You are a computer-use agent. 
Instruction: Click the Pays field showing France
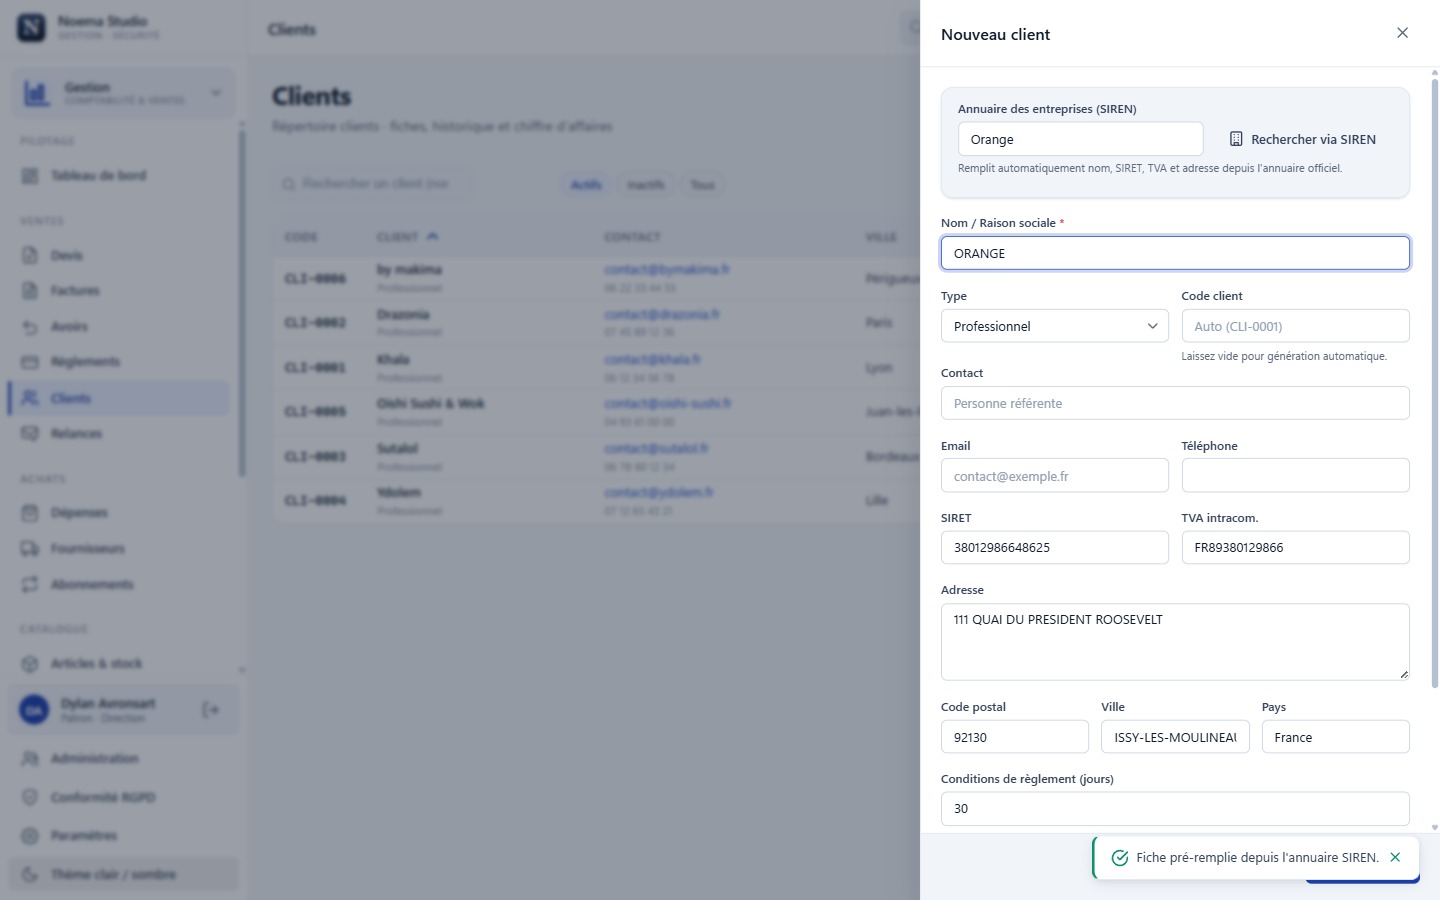[x=1335, y=737]
